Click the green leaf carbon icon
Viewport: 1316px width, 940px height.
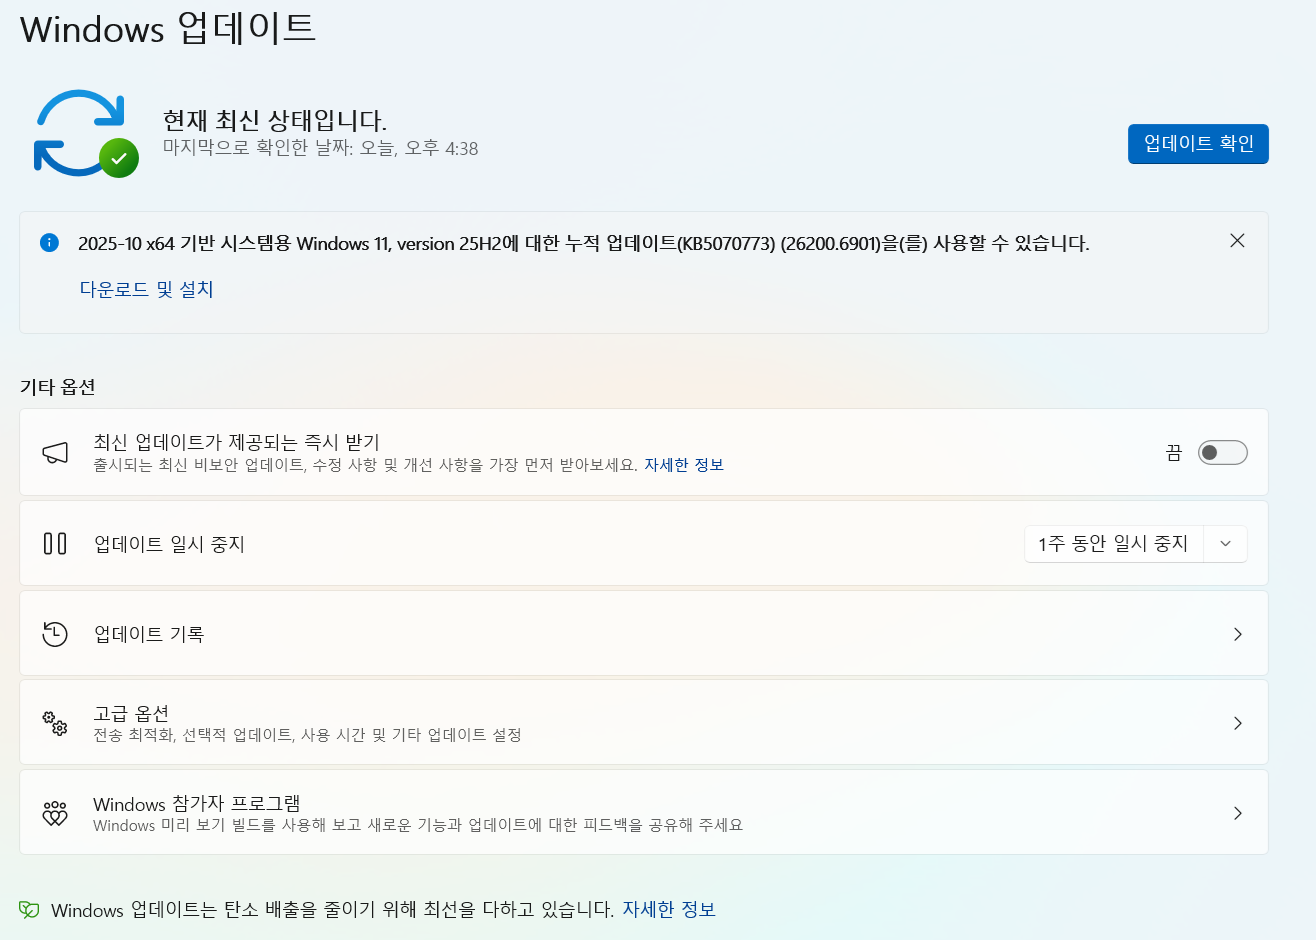pyautogui.click(x=29, y=910)
